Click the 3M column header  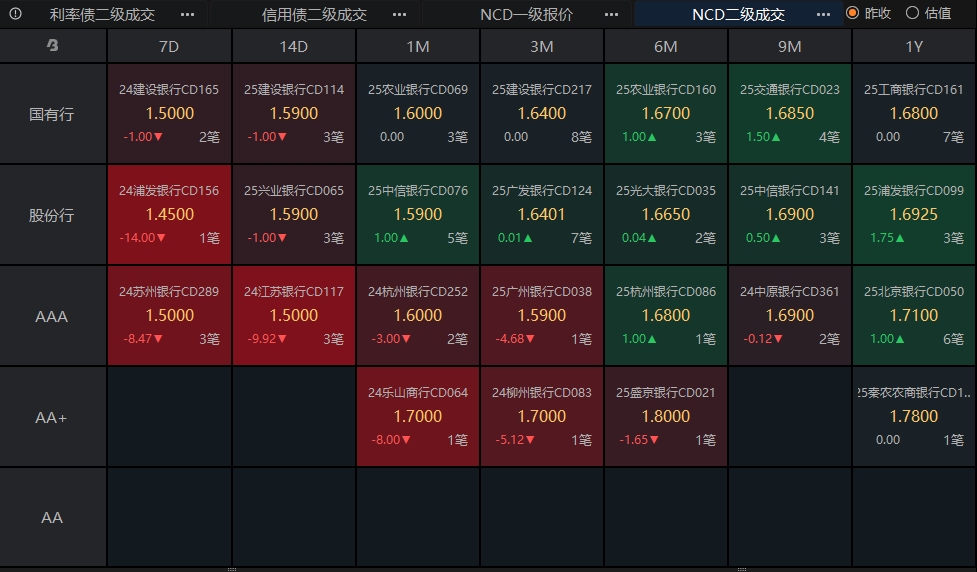(x=541, y=46)
